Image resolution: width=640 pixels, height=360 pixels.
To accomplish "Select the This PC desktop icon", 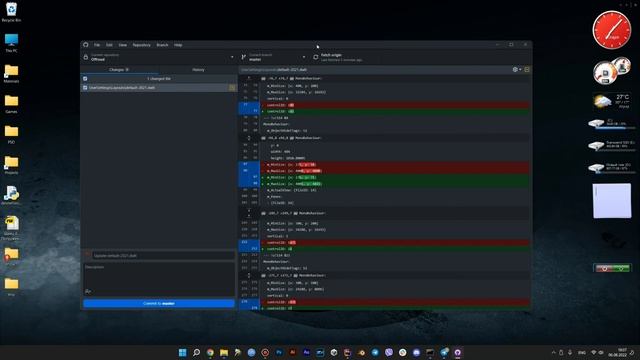I will (x=11, y=42).
